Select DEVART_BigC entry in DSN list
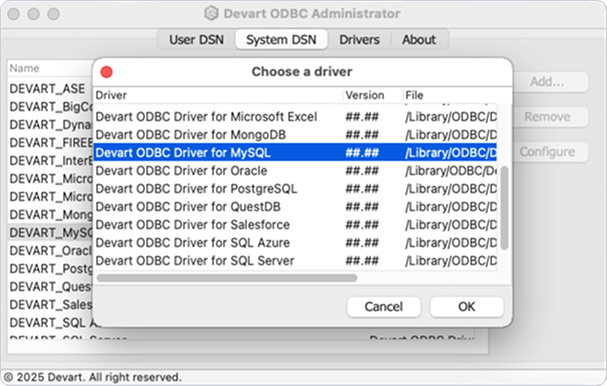This screenshot has height=386, width=607. pos(51,106)
